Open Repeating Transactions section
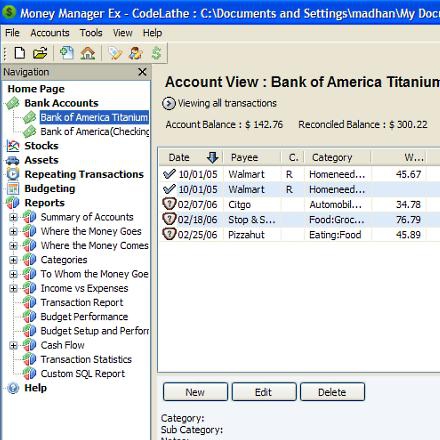 point(84,174)
